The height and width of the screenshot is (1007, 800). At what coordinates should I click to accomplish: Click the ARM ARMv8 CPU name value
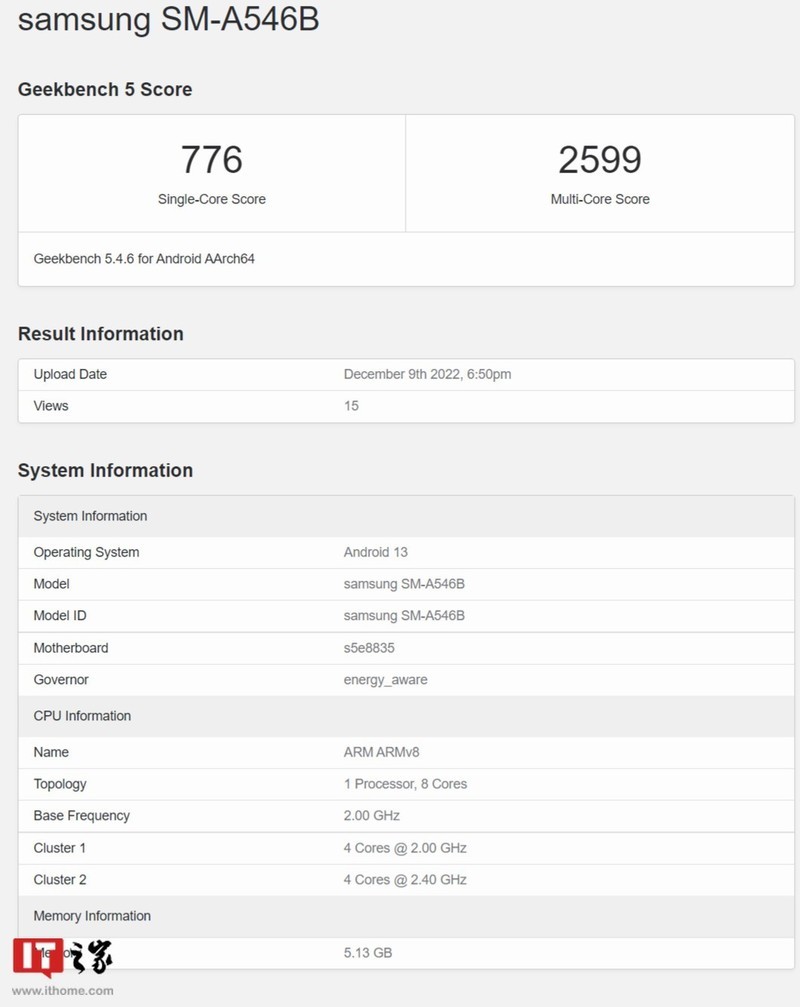coord(390,752)
